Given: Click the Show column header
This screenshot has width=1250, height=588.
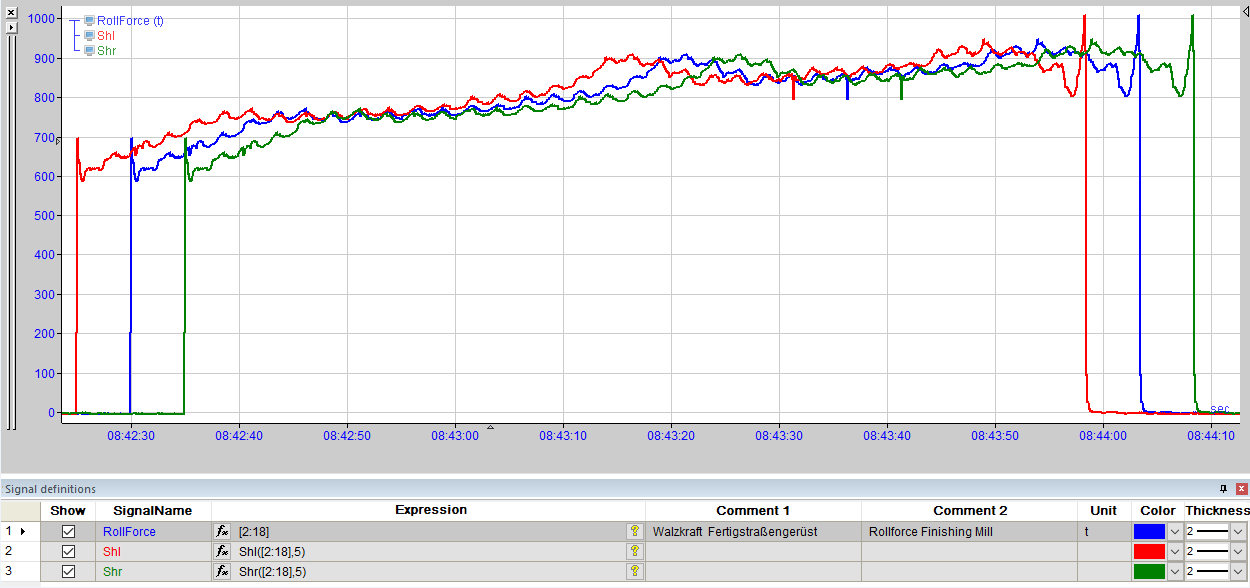Looking at the screenshot, I should (68, 510).
